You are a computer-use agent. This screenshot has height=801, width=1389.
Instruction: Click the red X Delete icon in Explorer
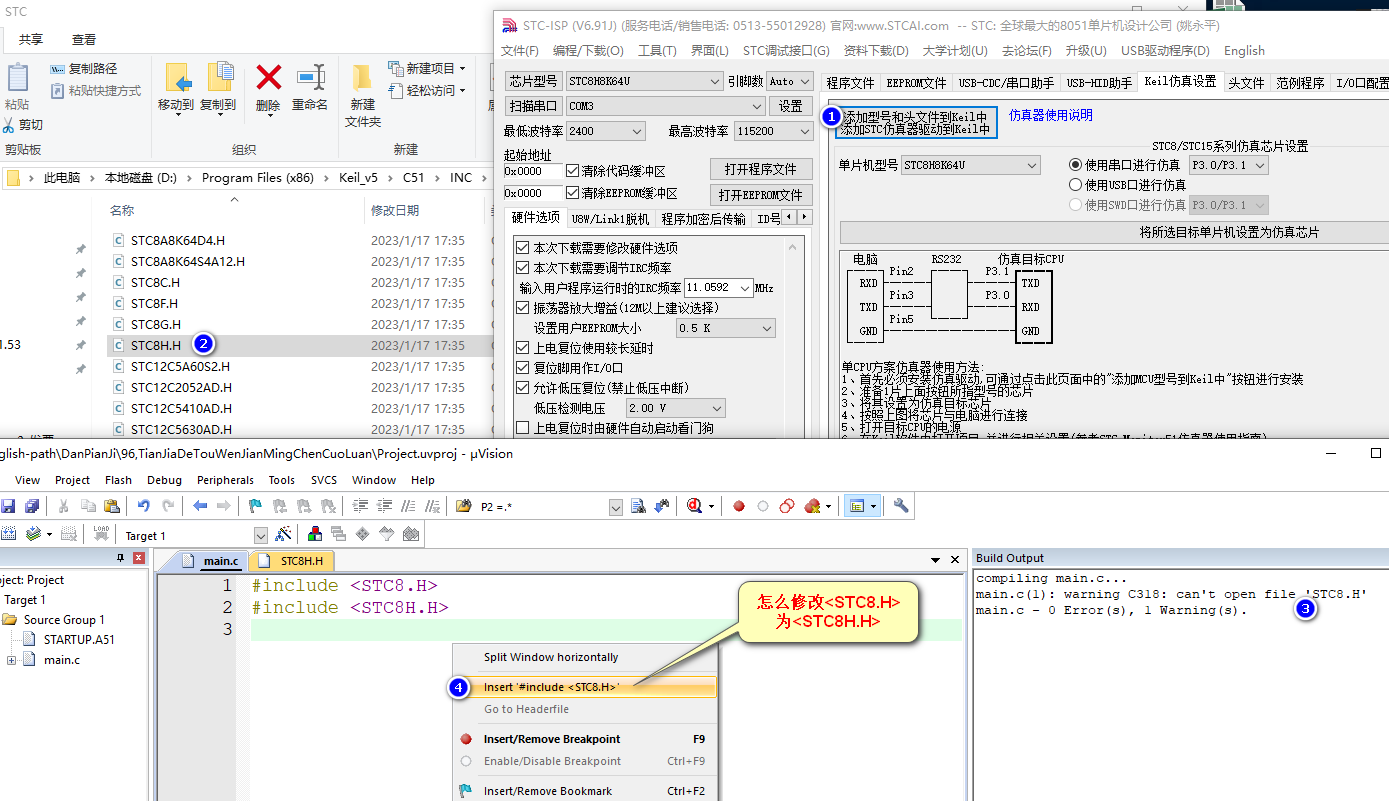coord(268,77)
